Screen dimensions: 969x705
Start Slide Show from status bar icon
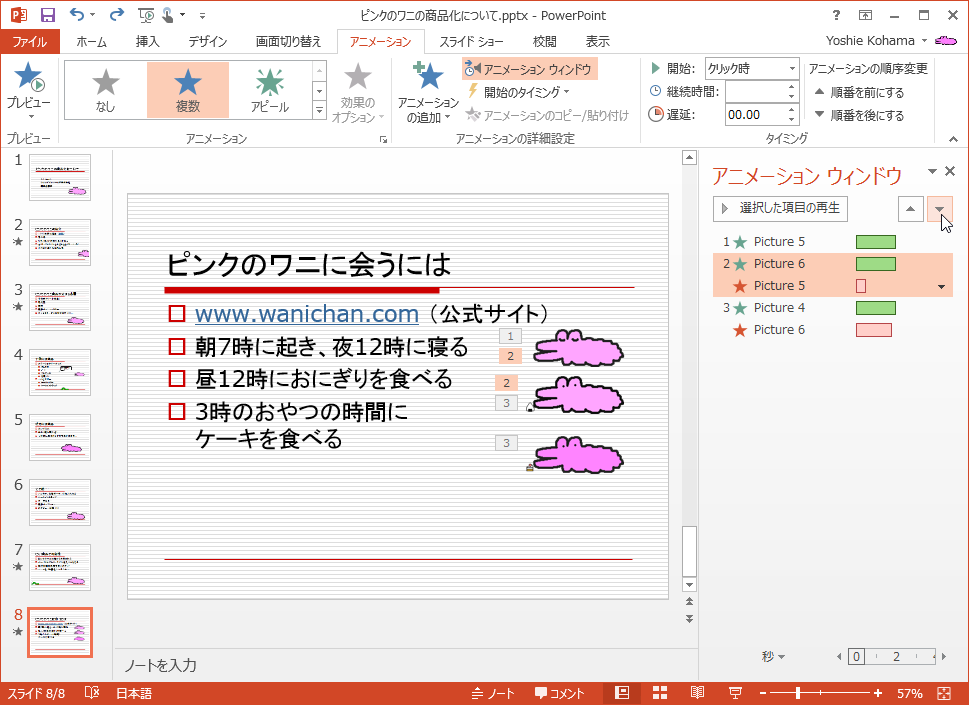click(735, 693)
